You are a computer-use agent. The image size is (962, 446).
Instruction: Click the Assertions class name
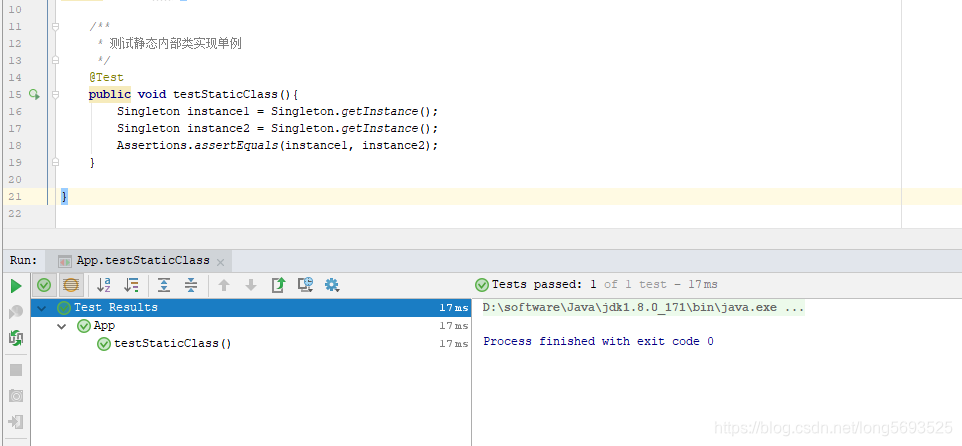[x=152, y=145]
